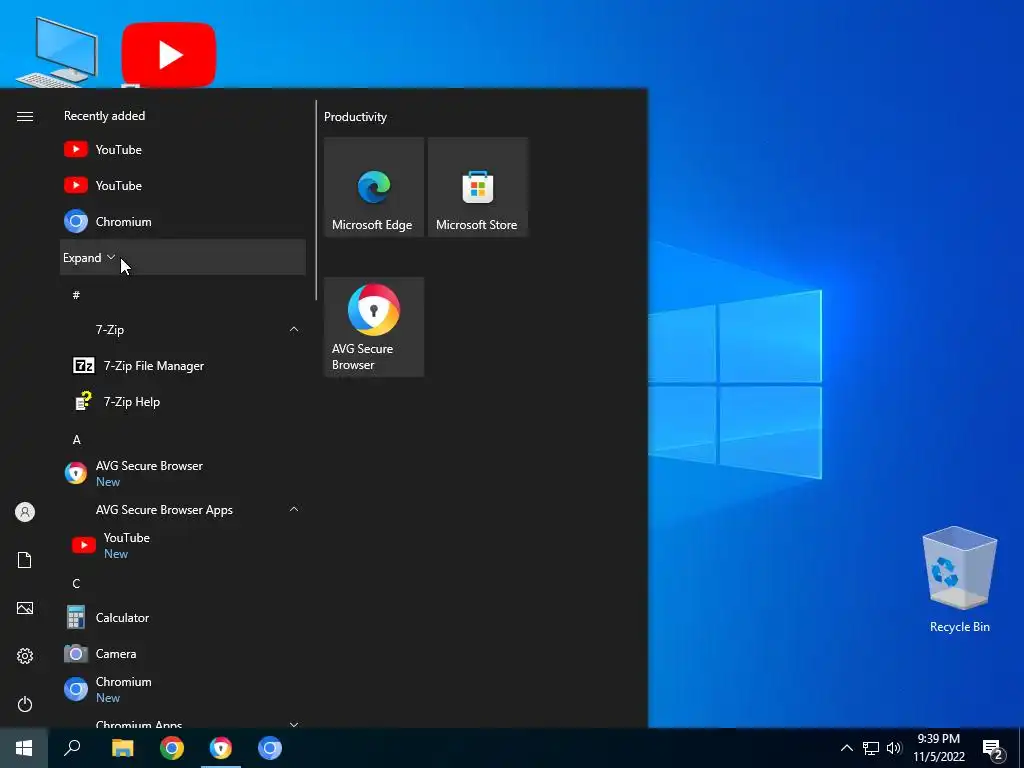This screenshot has height=768, width=1024.
Task: Collapse the 7-Zip folder
Action: click(183, 330)
